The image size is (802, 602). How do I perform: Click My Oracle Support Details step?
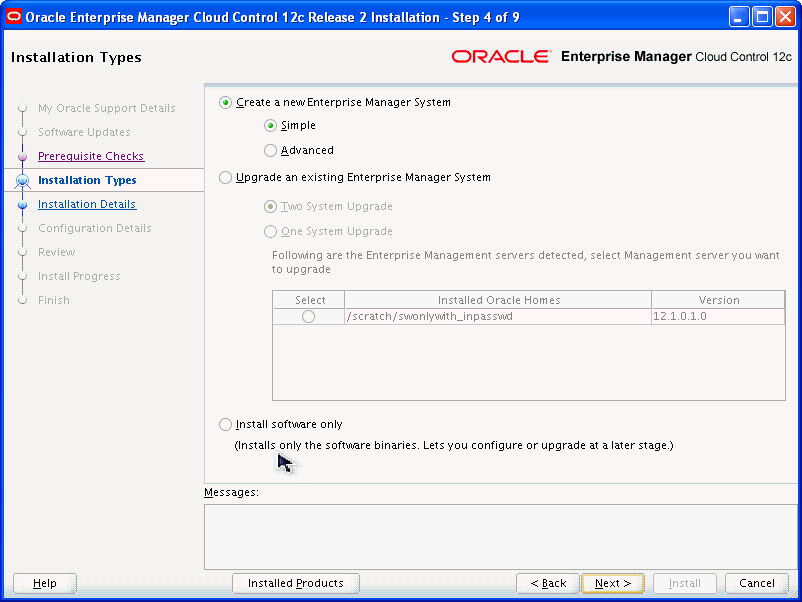coord(106,108)
